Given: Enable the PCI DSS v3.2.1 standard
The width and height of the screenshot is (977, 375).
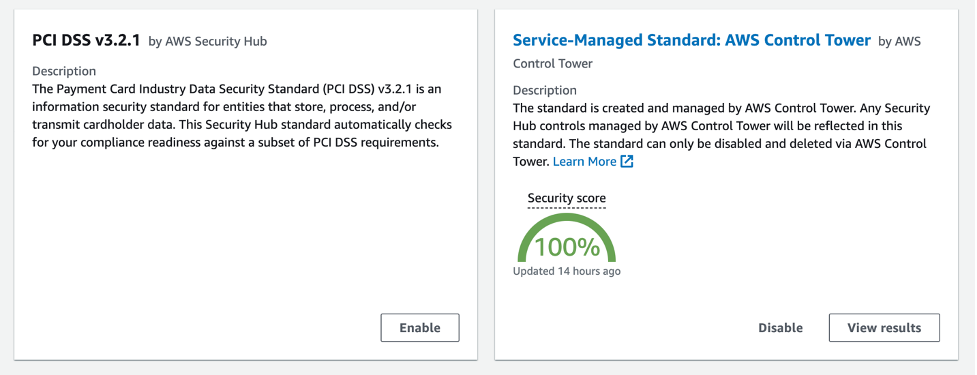Looking at the screenshot, I should click(x=420, y=328).
